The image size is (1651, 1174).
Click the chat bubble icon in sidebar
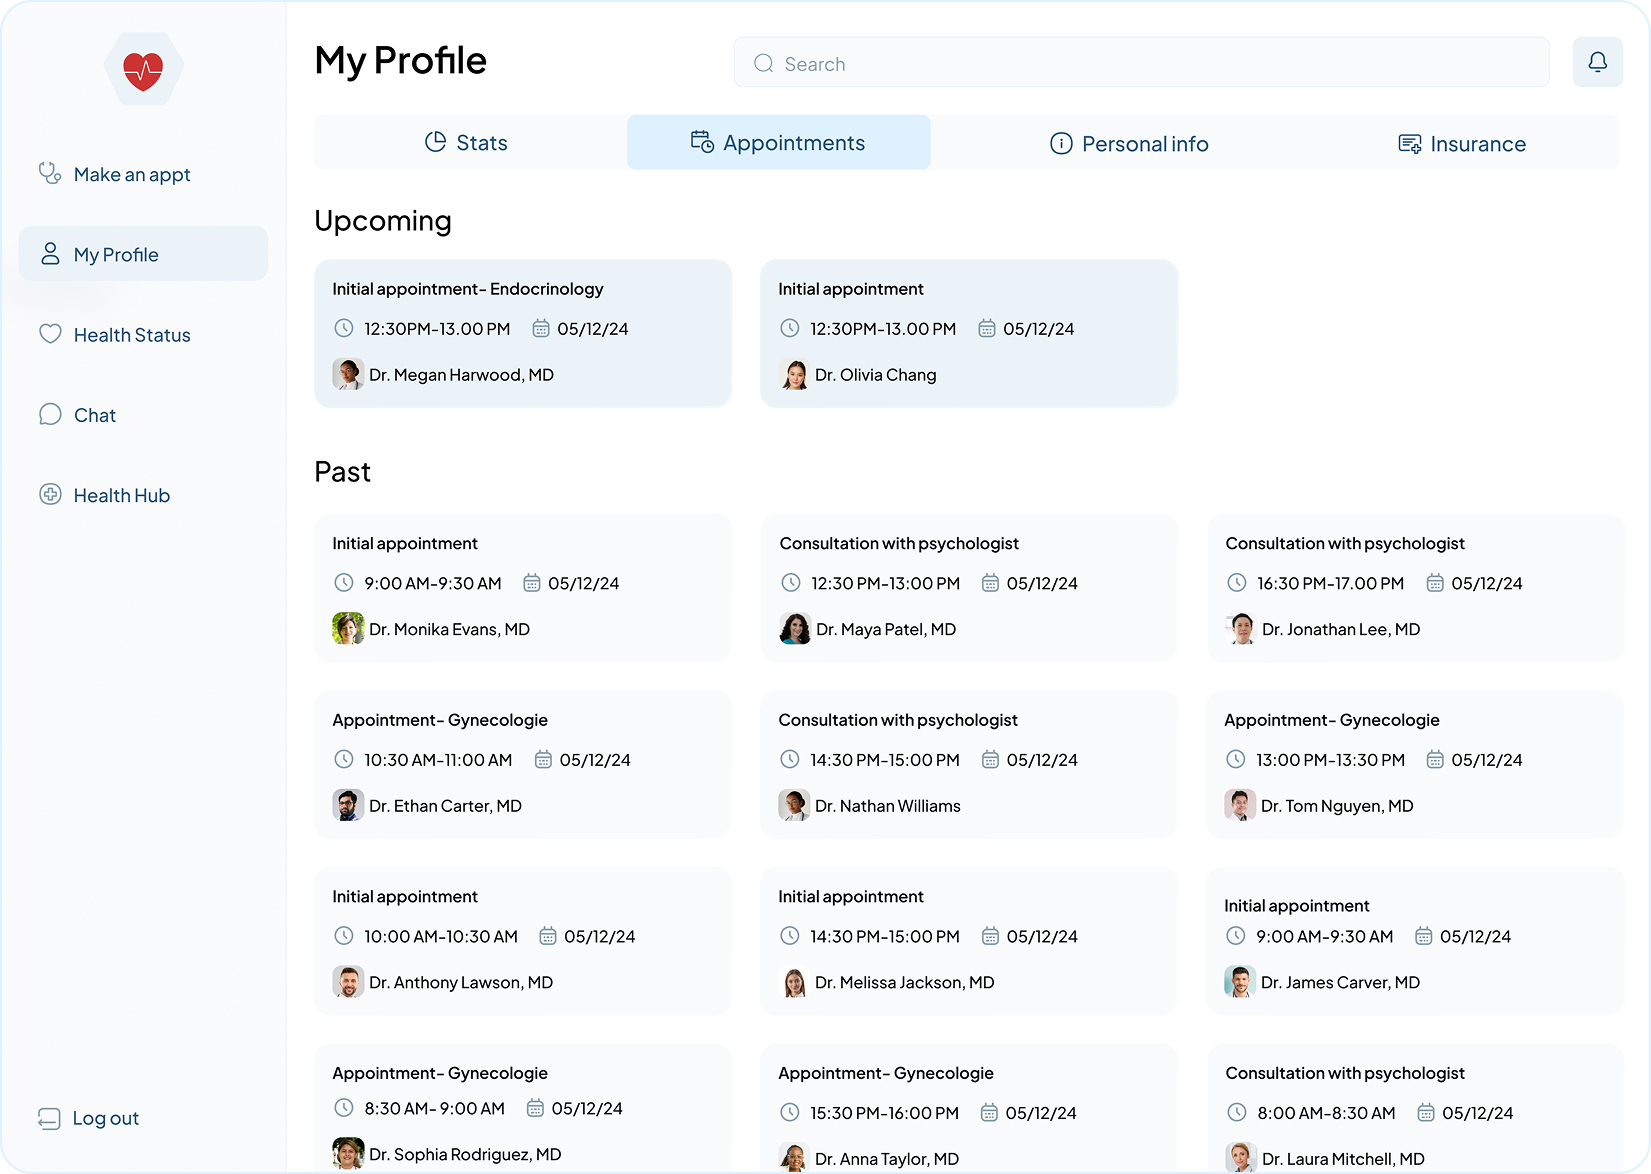50,414
